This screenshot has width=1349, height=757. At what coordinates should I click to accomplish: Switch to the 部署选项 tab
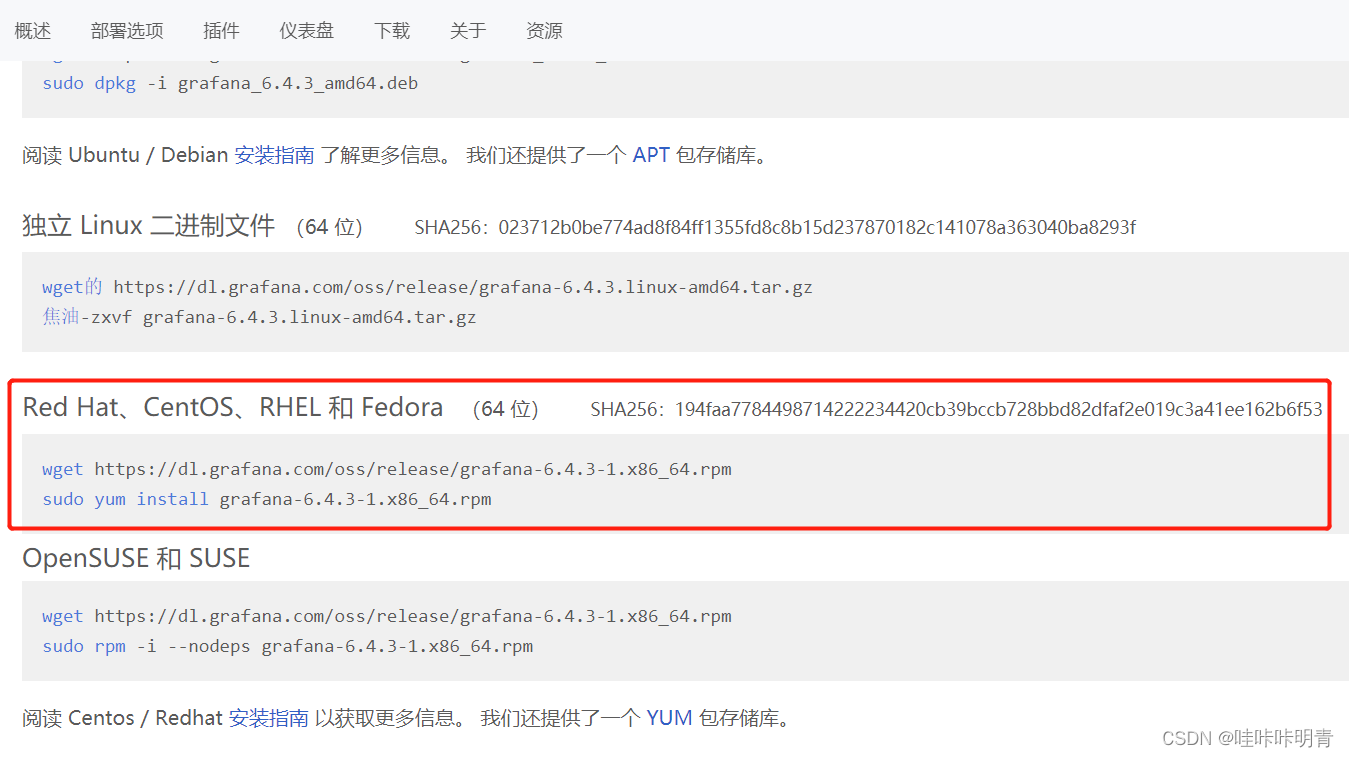tap(127, 31)
